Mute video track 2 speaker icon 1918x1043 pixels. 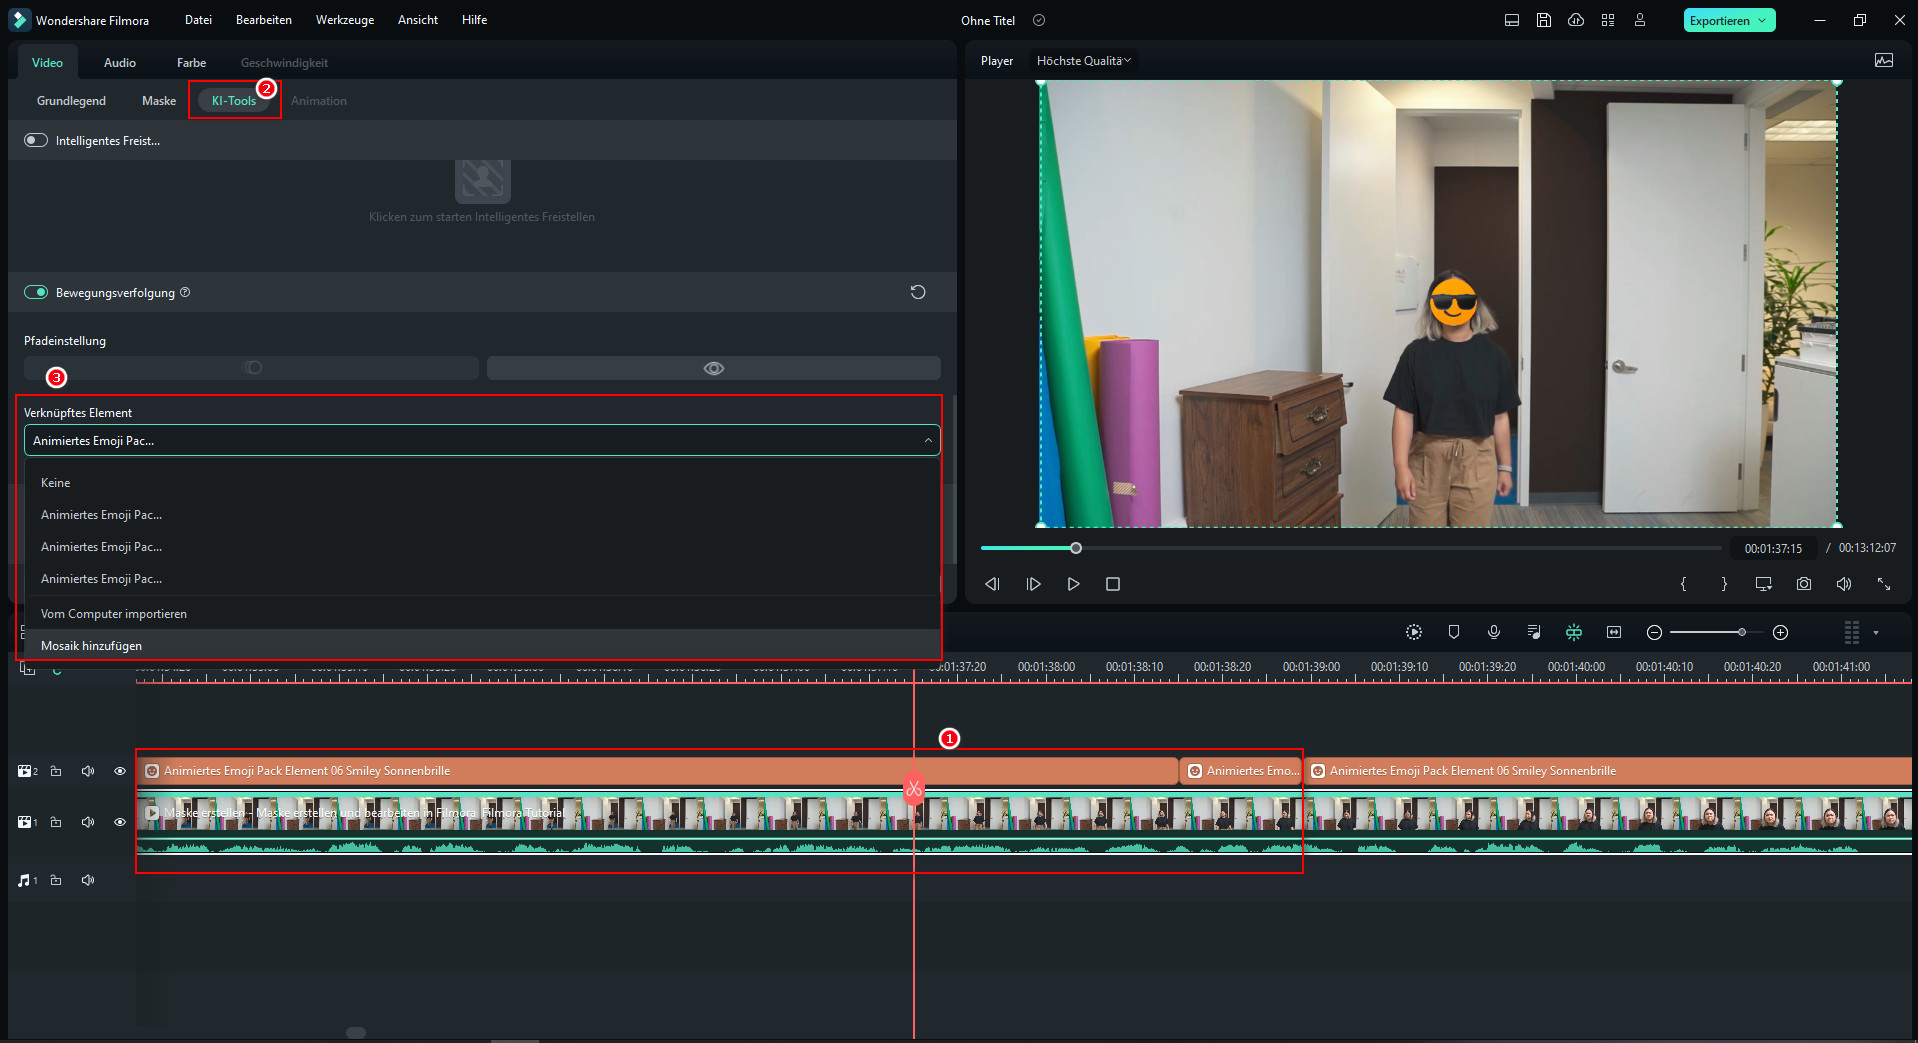(x=88, y=771)
